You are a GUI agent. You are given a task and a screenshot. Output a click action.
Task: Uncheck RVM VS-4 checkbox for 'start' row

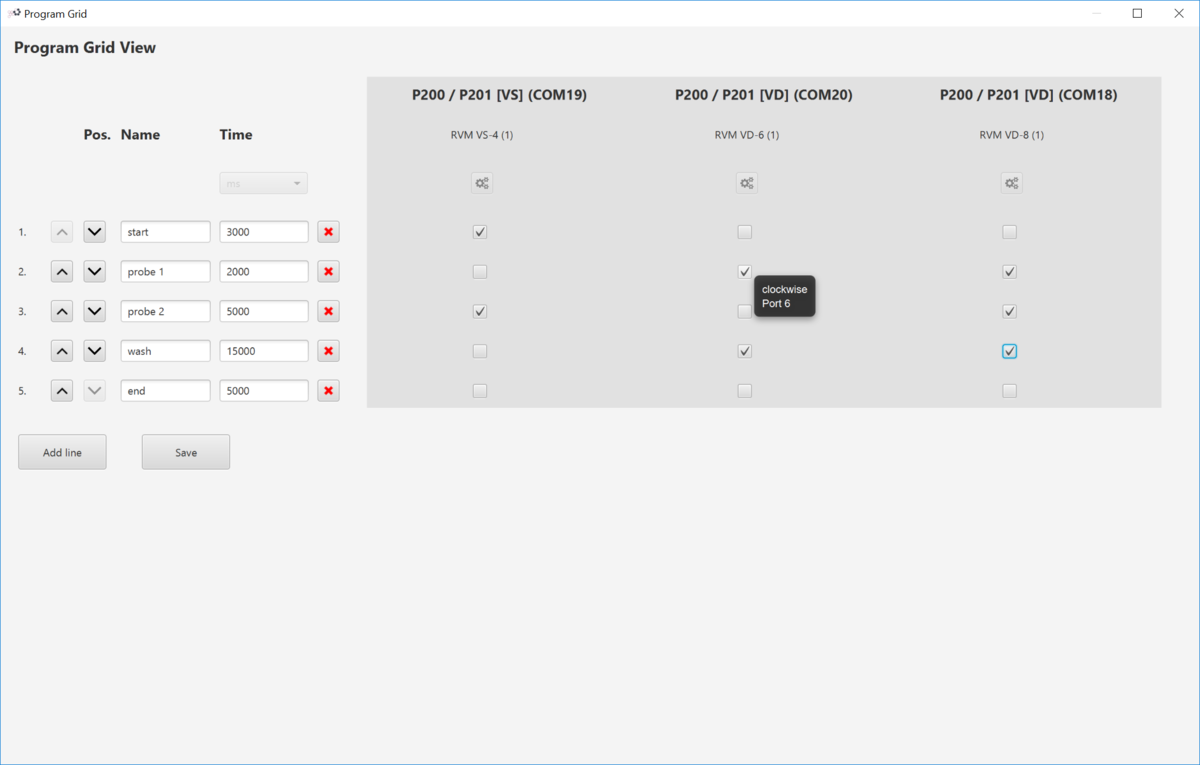coord(480,232)
